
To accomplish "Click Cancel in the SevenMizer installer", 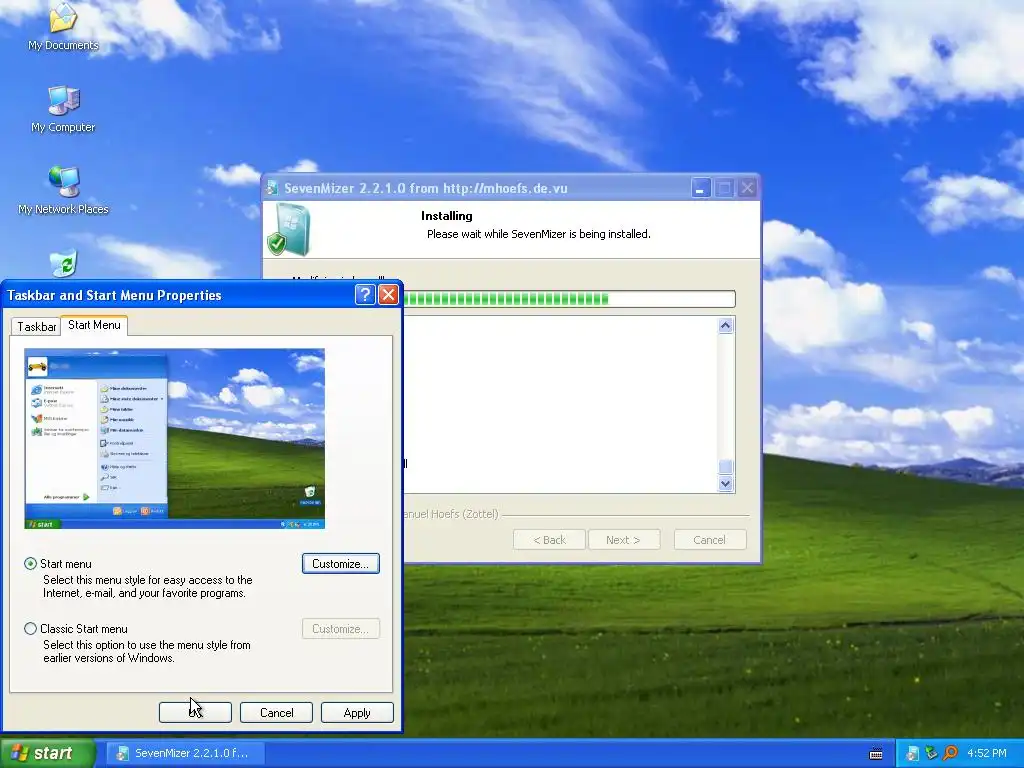I will coord(710,540).
